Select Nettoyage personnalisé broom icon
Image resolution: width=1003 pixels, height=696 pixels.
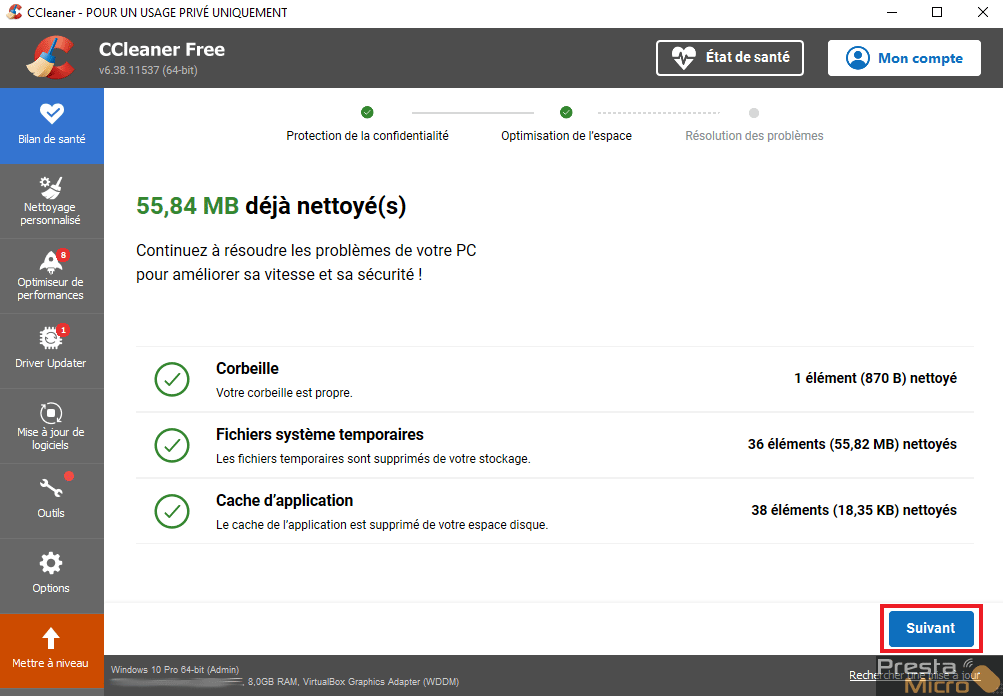click(51, 187)
